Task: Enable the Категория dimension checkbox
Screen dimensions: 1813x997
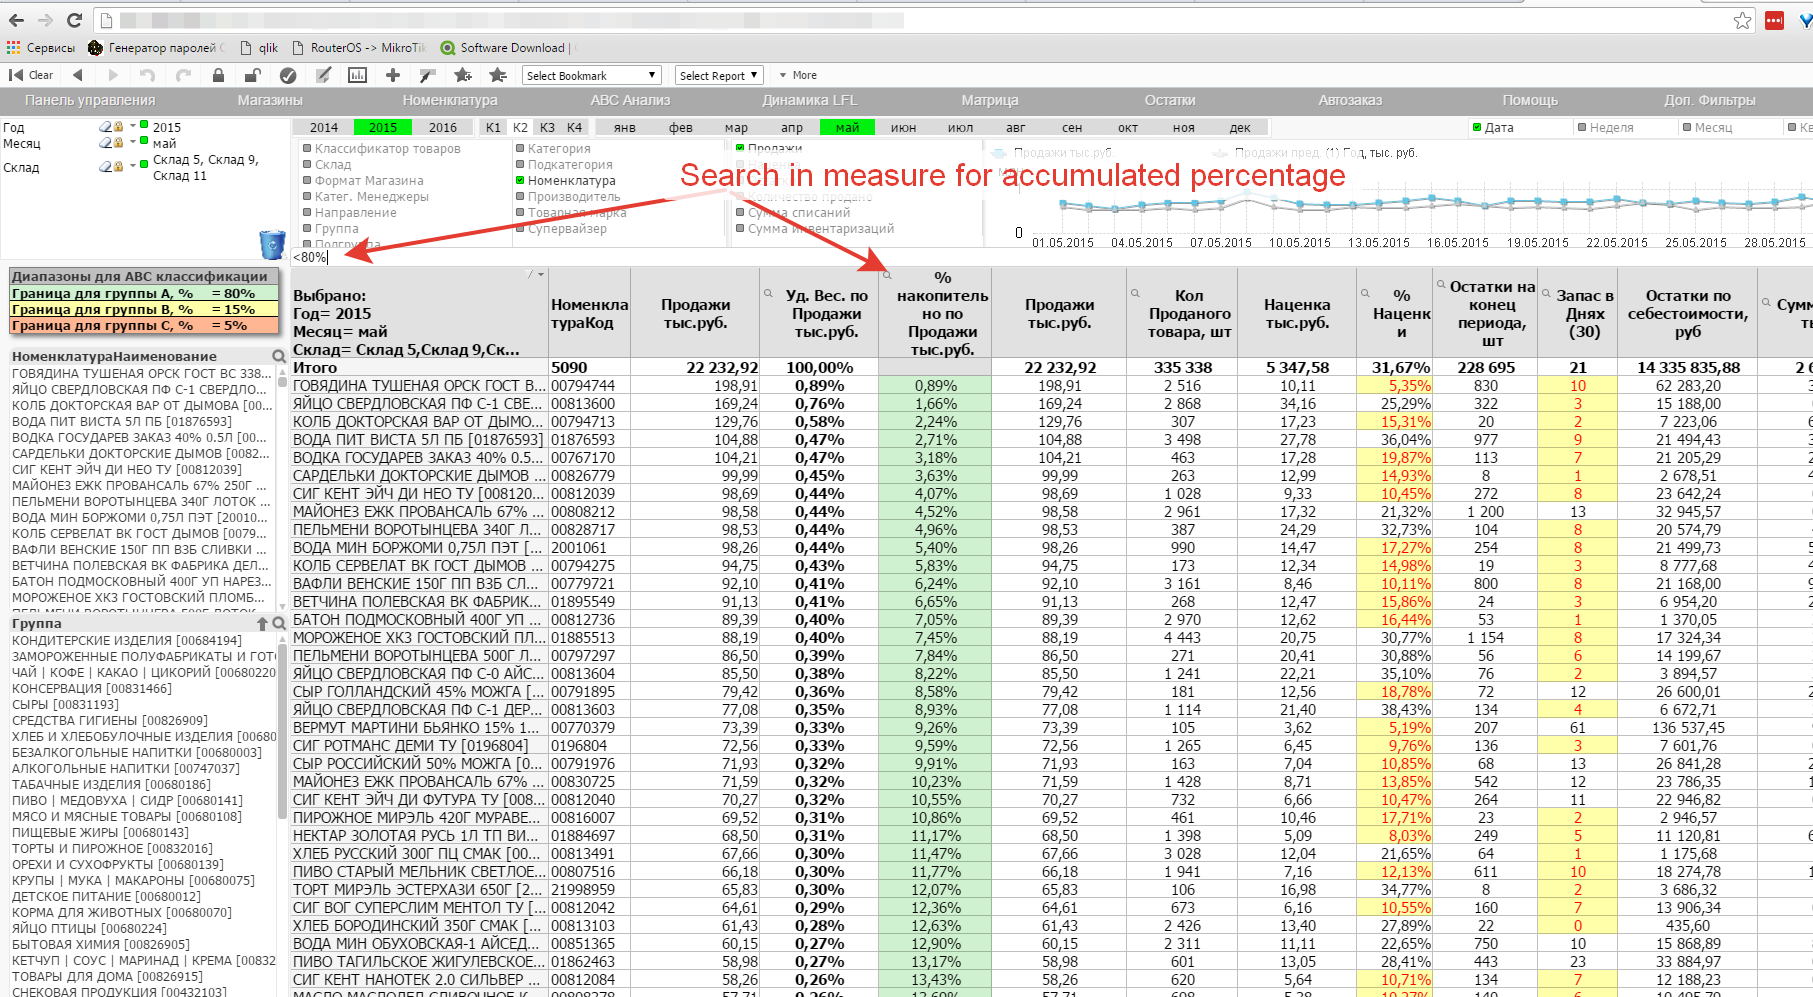Action: click(x=520, y=149)
